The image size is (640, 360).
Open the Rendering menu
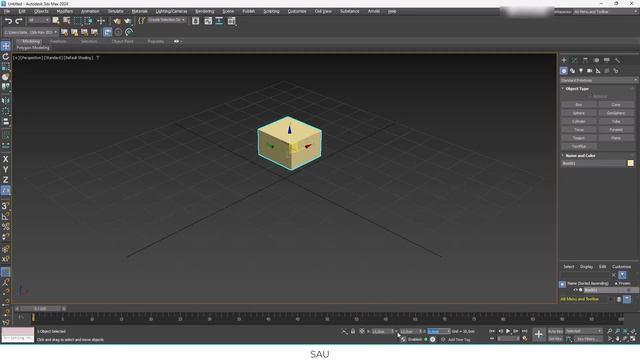pos(204,11)
